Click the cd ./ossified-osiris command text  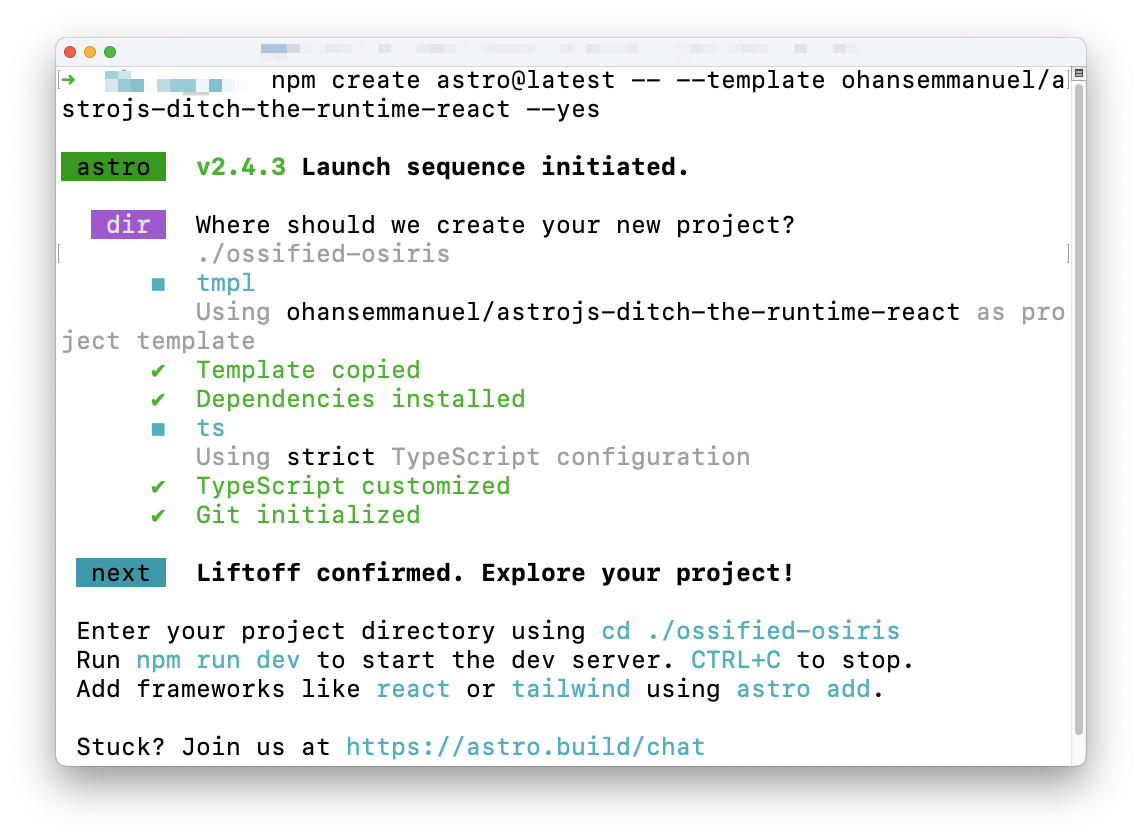[x=752, y=630]
